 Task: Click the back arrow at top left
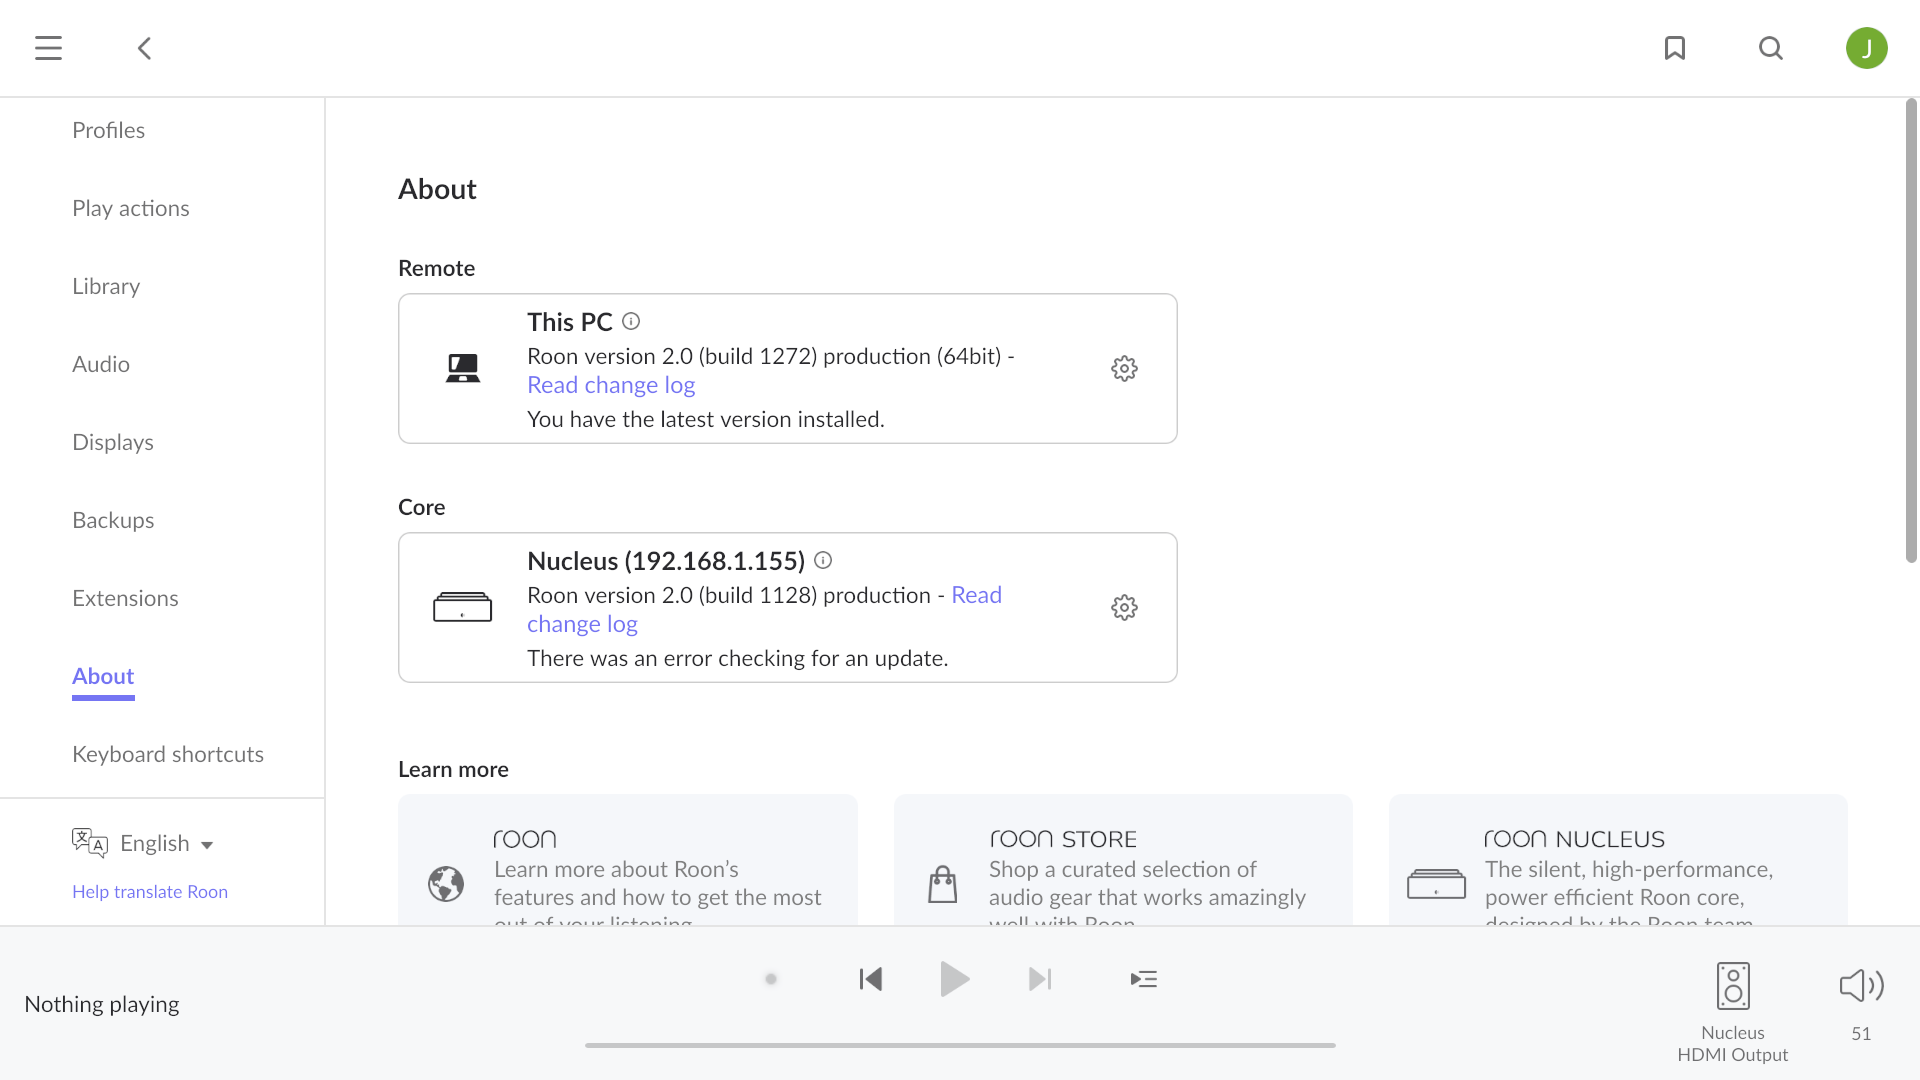[x=144, y=47]
